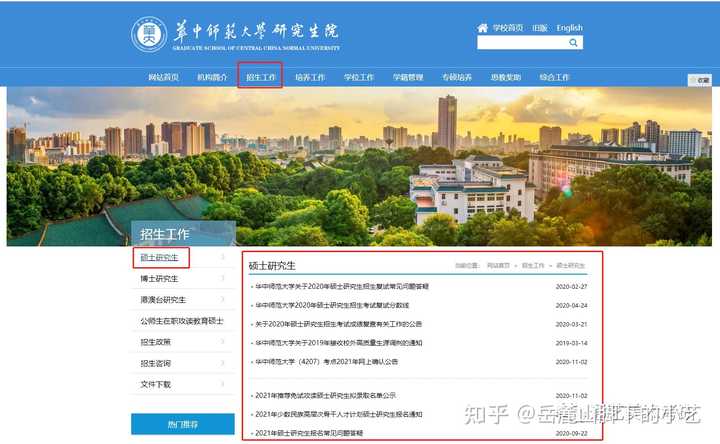The width and height of the screenshot is (720, 444).
Task: Expand chevron on 文件下载 row
Action: 223,384
